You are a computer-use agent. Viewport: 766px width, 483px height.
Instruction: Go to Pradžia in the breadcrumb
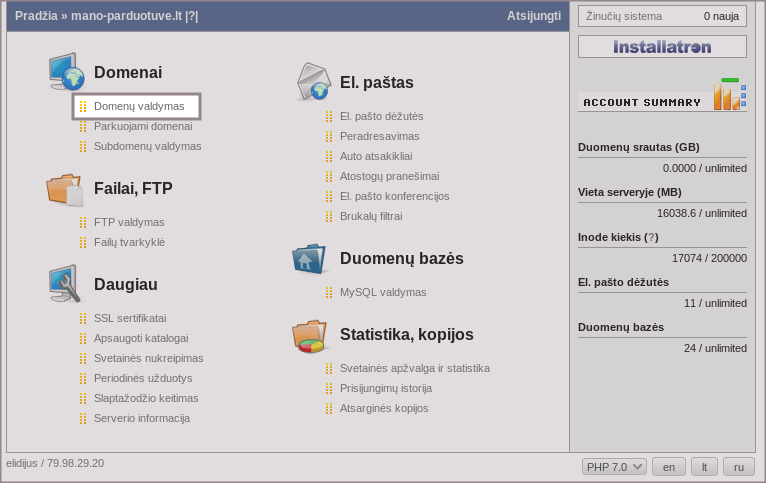36,16
